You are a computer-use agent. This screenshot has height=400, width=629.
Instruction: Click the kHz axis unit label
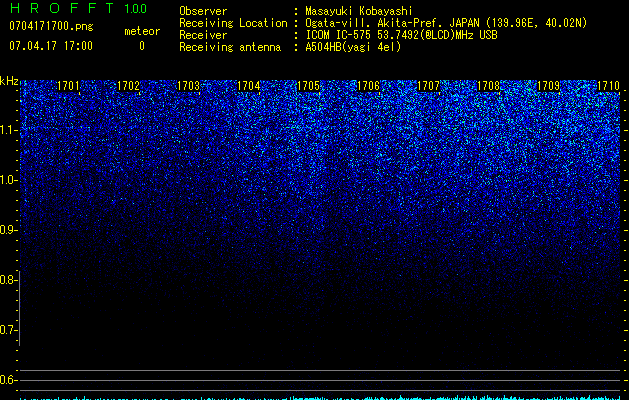9,81
